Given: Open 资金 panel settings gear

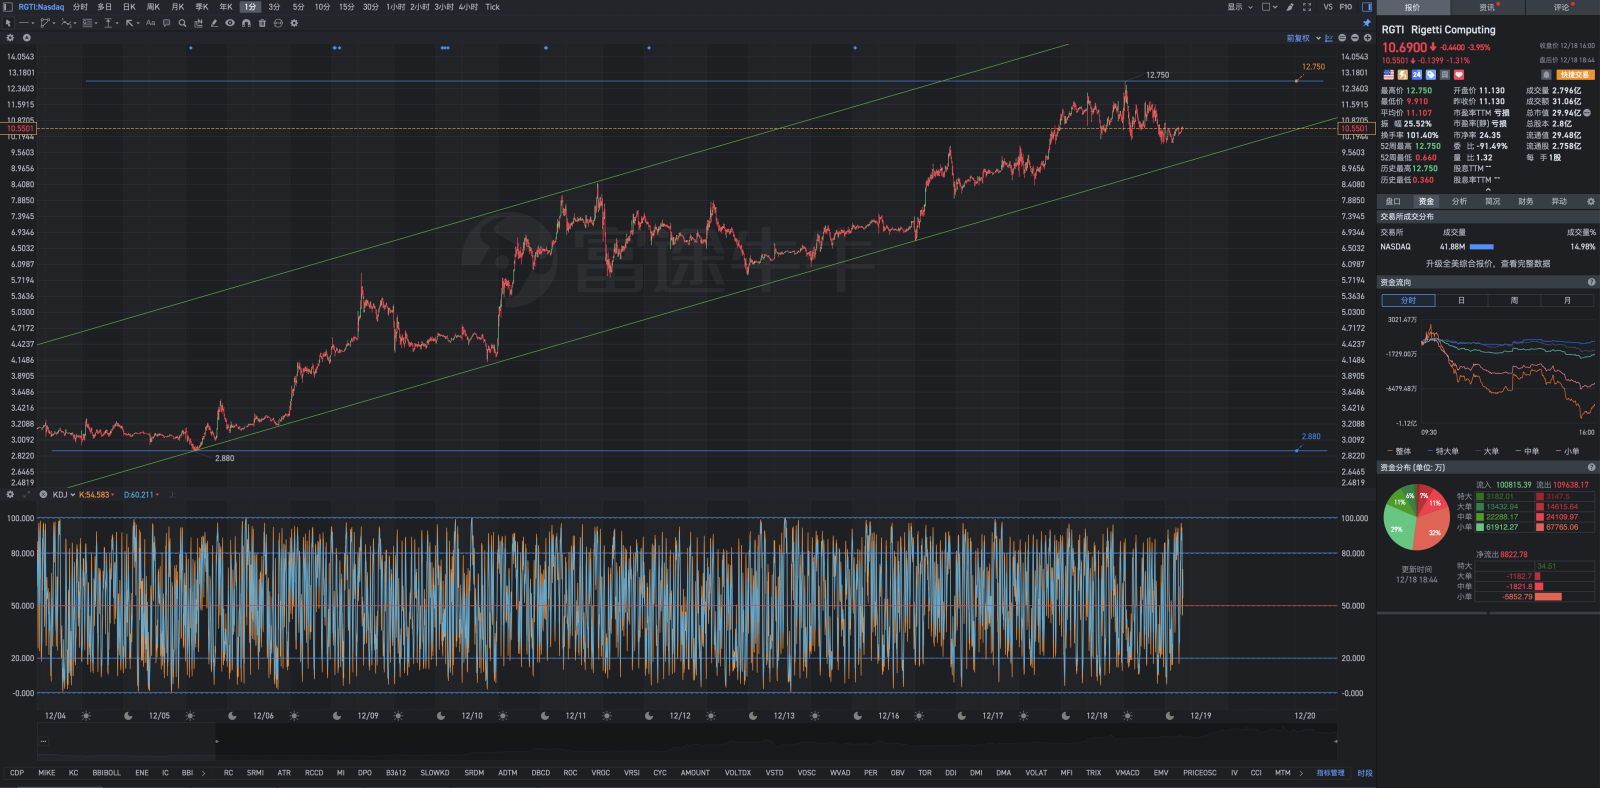Looking at the screenshot, I should [x=1591, y=202].
